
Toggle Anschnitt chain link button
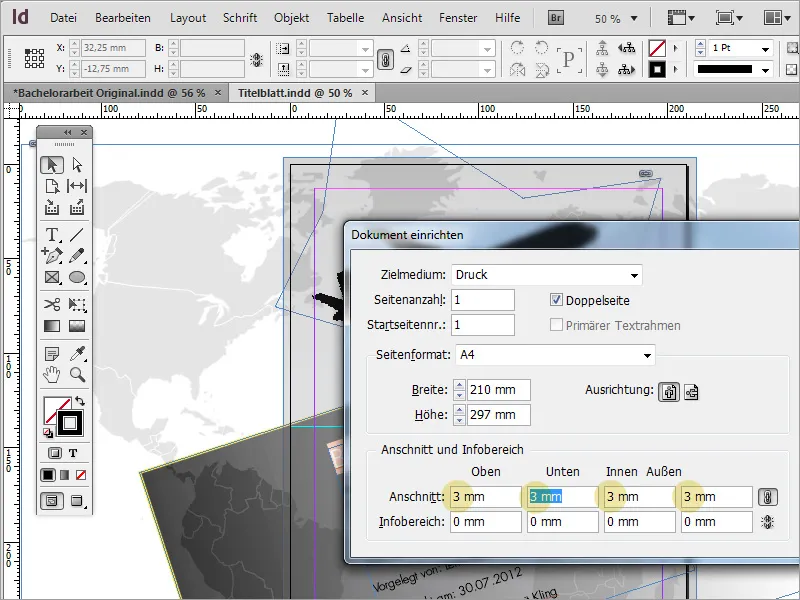tap(768, 496)
